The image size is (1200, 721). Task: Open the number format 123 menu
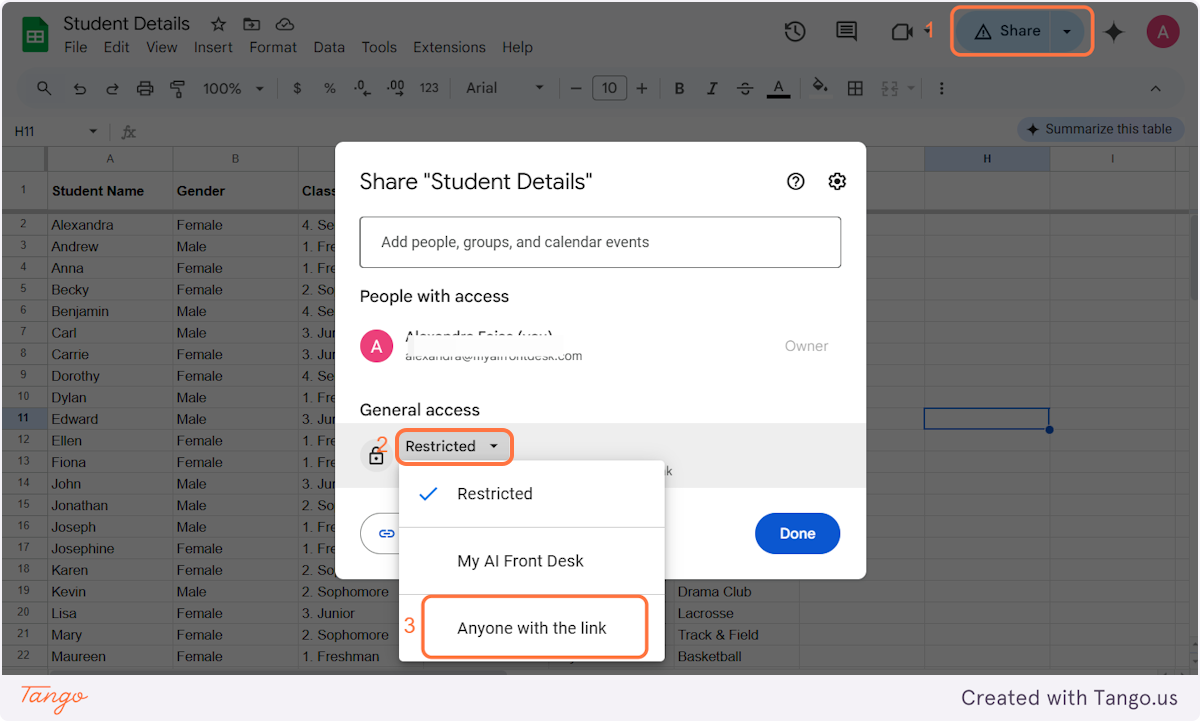pyautogui.click(x=429, y=88)
